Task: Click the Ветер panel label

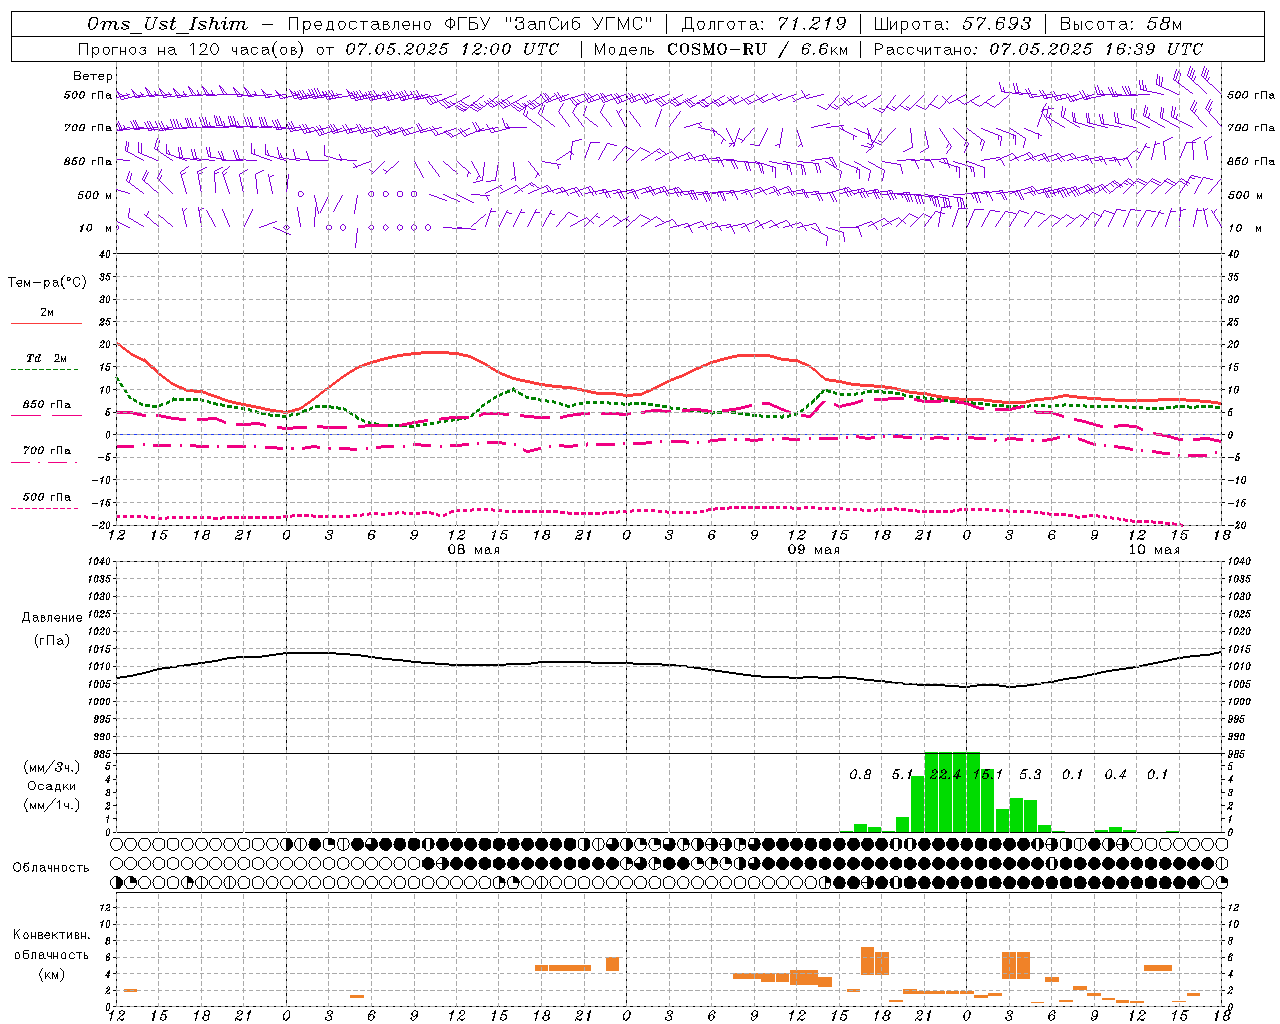Action: pos(93,76)
